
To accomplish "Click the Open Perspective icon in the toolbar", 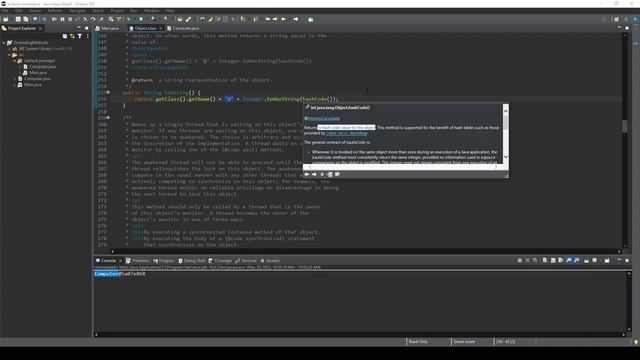I will point(616,19).
